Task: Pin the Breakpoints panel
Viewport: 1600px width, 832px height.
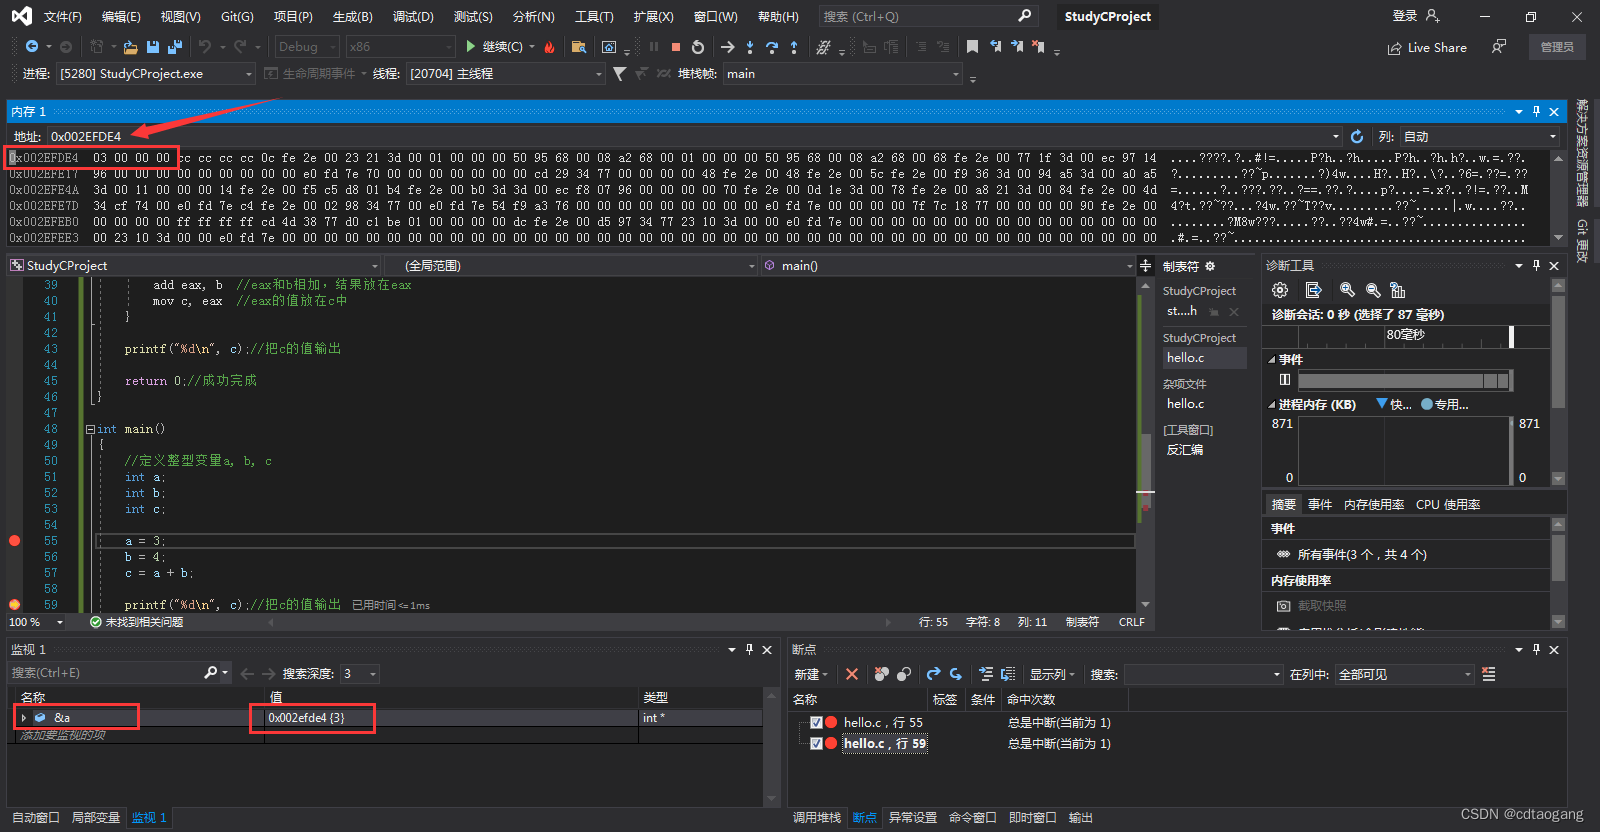Action: point(1536,650)
